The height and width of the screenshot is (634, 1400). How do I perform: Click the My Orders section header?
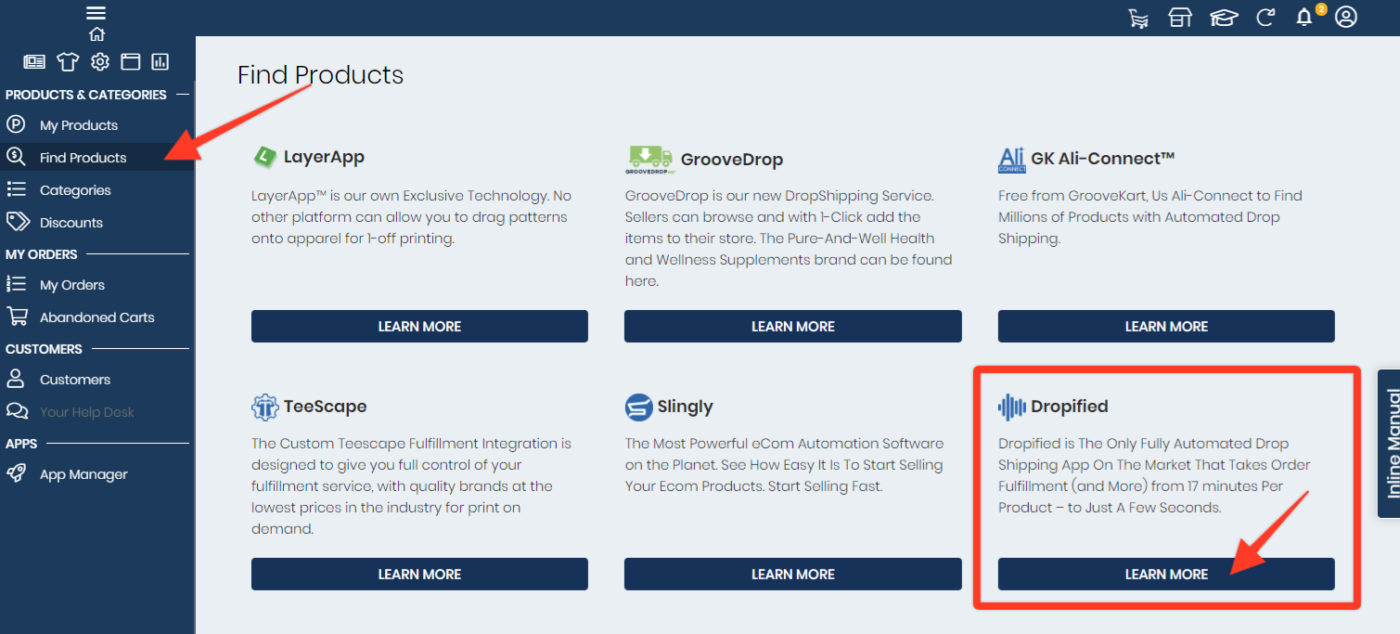41,254
